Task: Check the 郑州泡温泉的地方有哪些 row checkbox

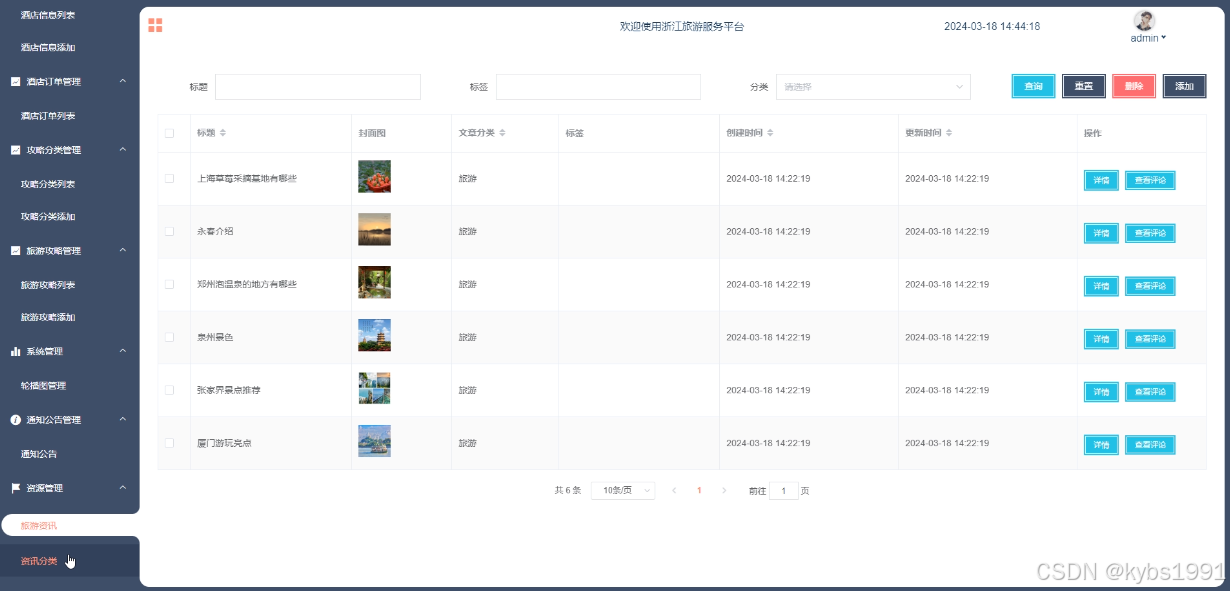Action: coord(169,284)
